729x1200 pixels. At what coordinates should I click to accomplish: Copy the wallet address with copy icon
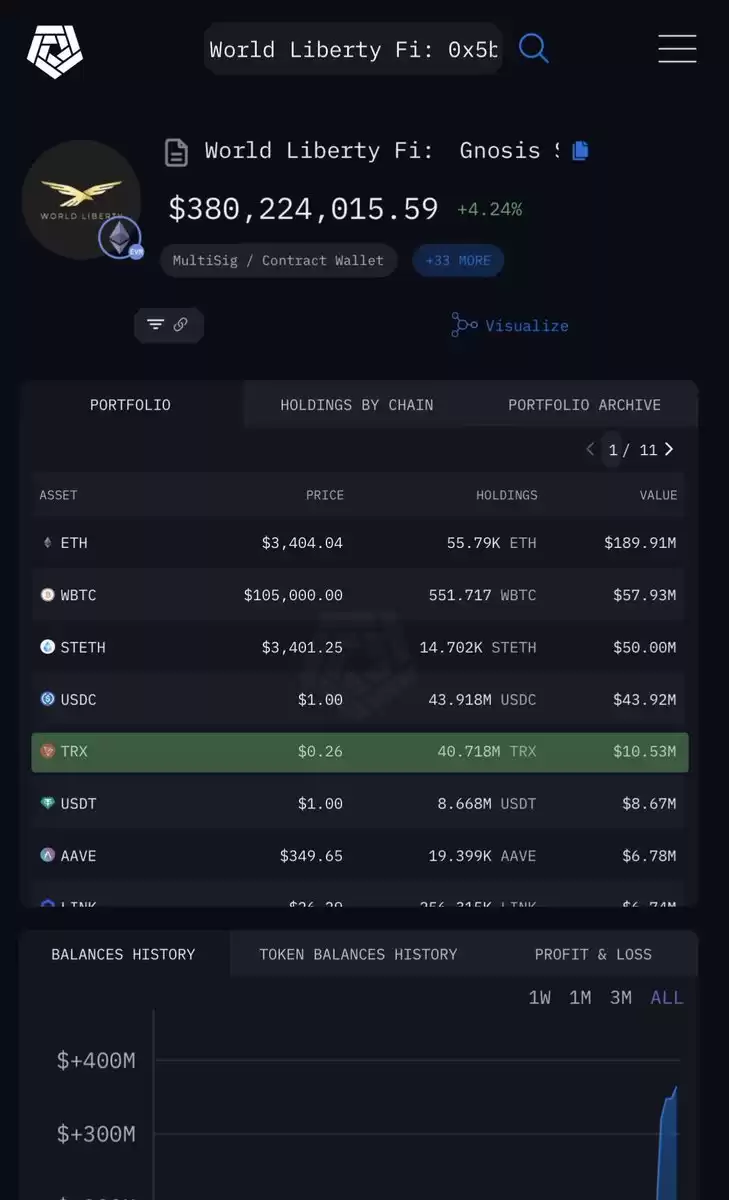point(580,150)
